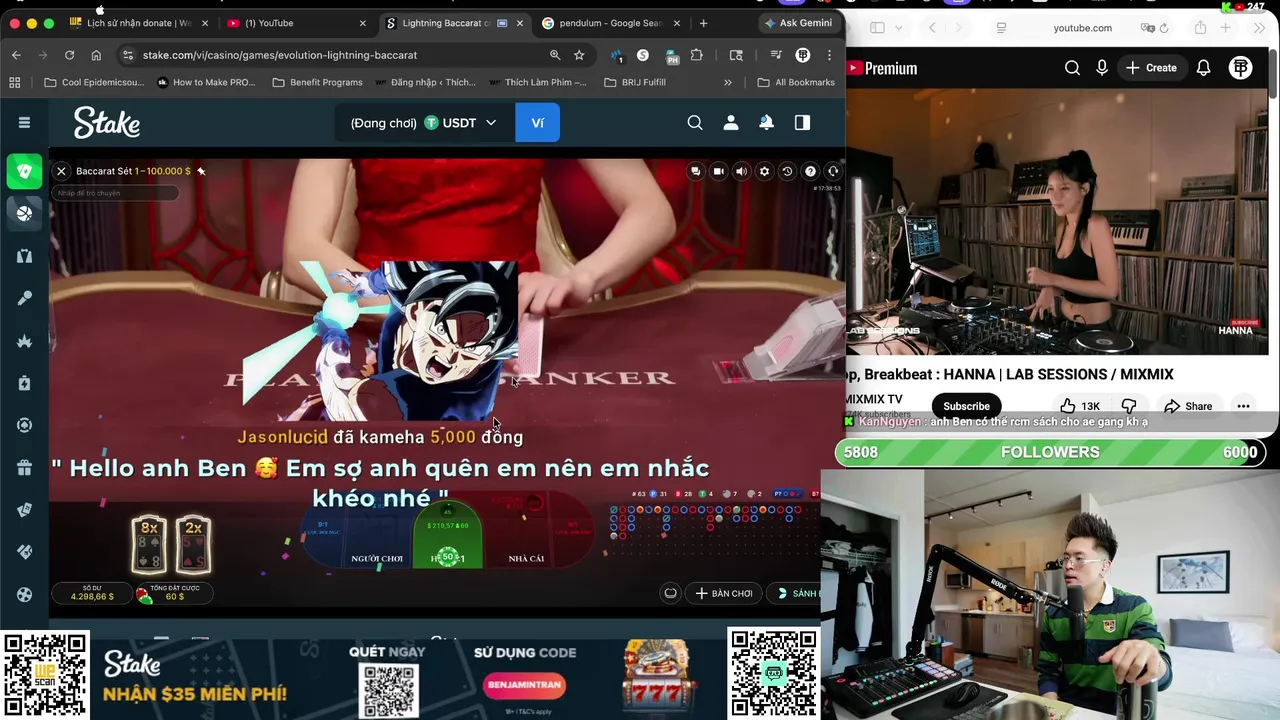Open Chrome three-dot menu

pyautogui.click(x=829, y=55)
